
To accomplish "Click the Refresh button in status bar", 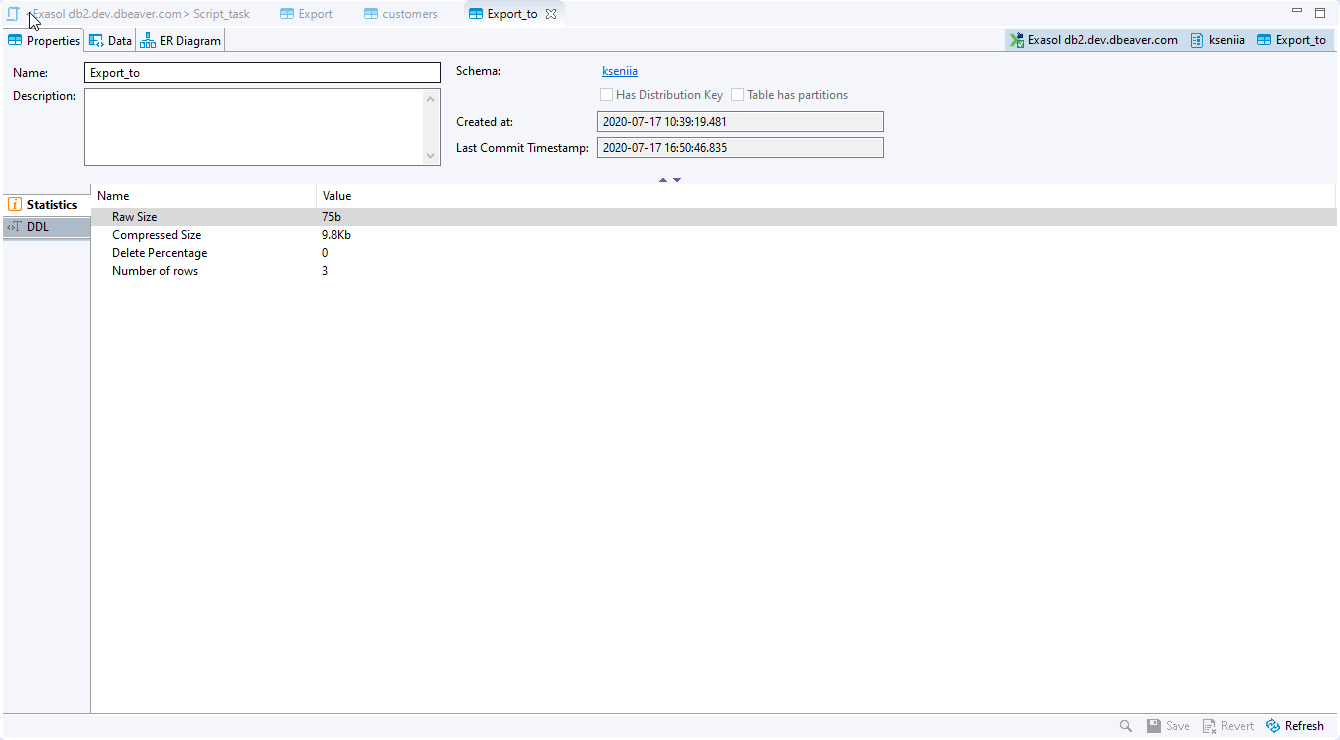I will point(1295,725).
